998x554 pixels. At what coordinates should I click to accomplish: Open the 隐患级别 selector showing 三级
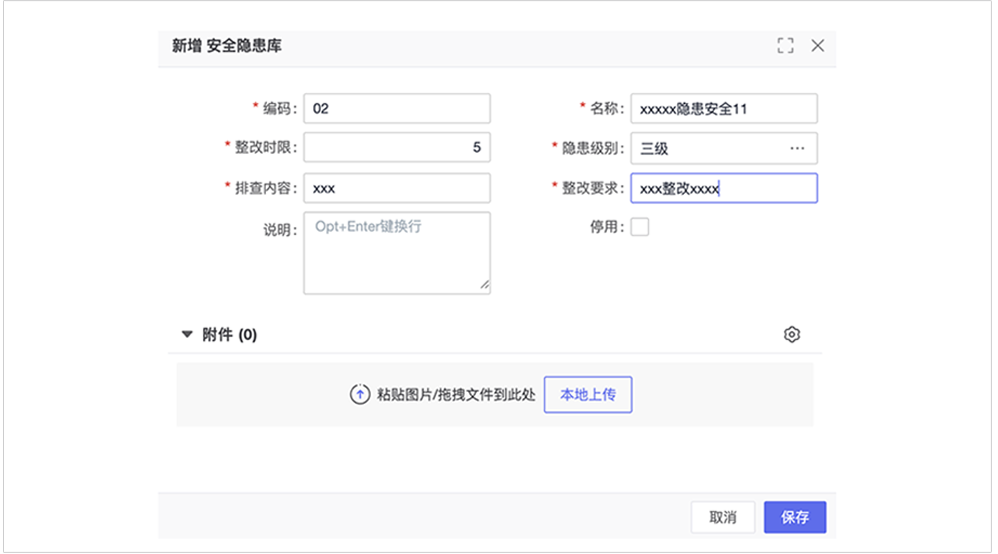tap(710, 148)
